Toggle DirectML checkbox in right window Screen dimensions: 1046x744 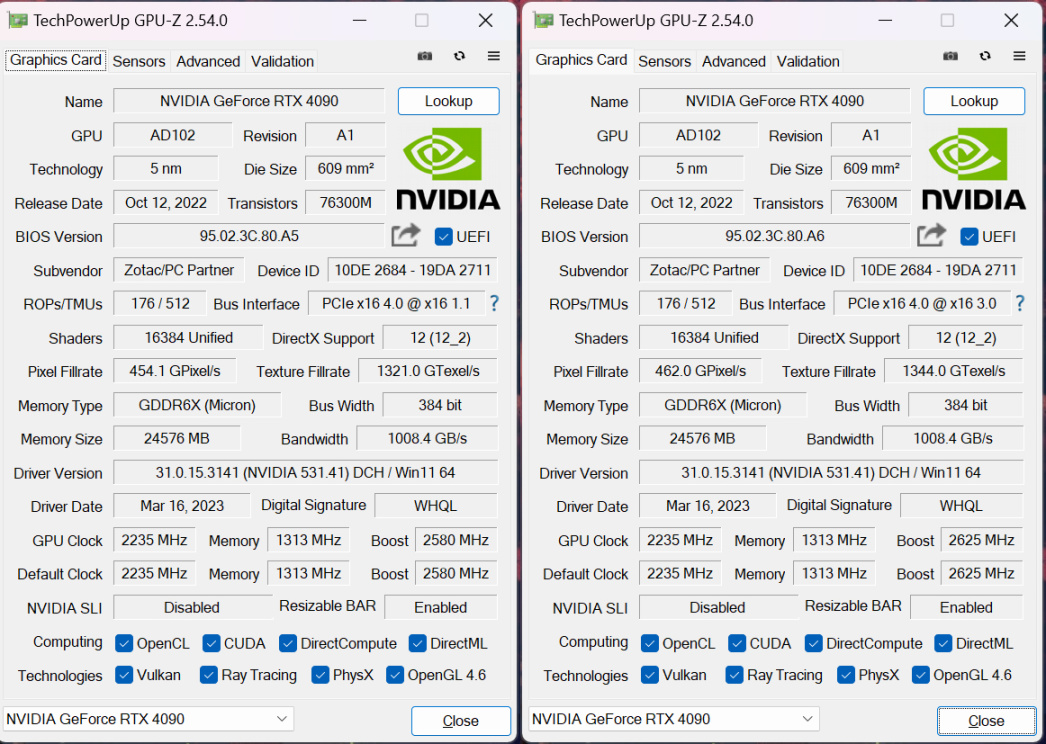point(943,643)
